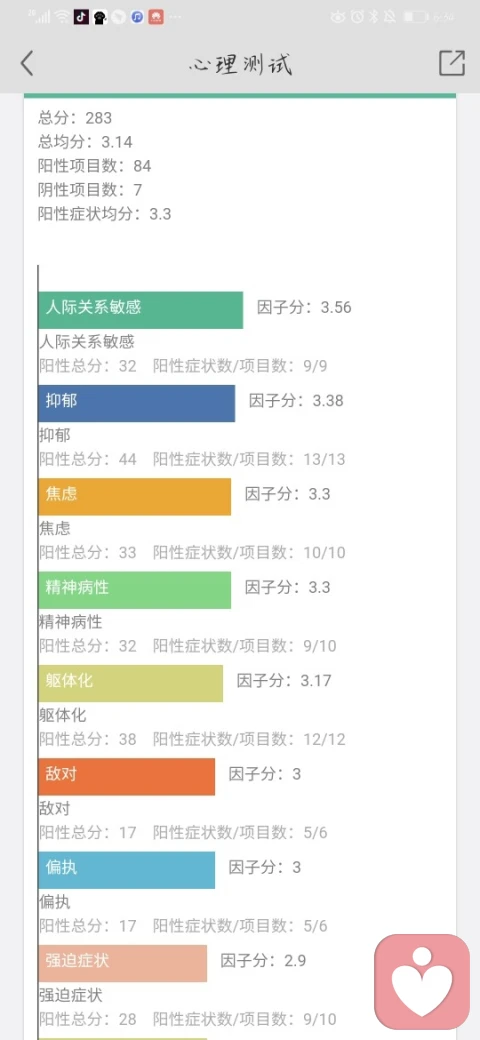Select the red-orange 敌对 bar

(x=127, y=777)
